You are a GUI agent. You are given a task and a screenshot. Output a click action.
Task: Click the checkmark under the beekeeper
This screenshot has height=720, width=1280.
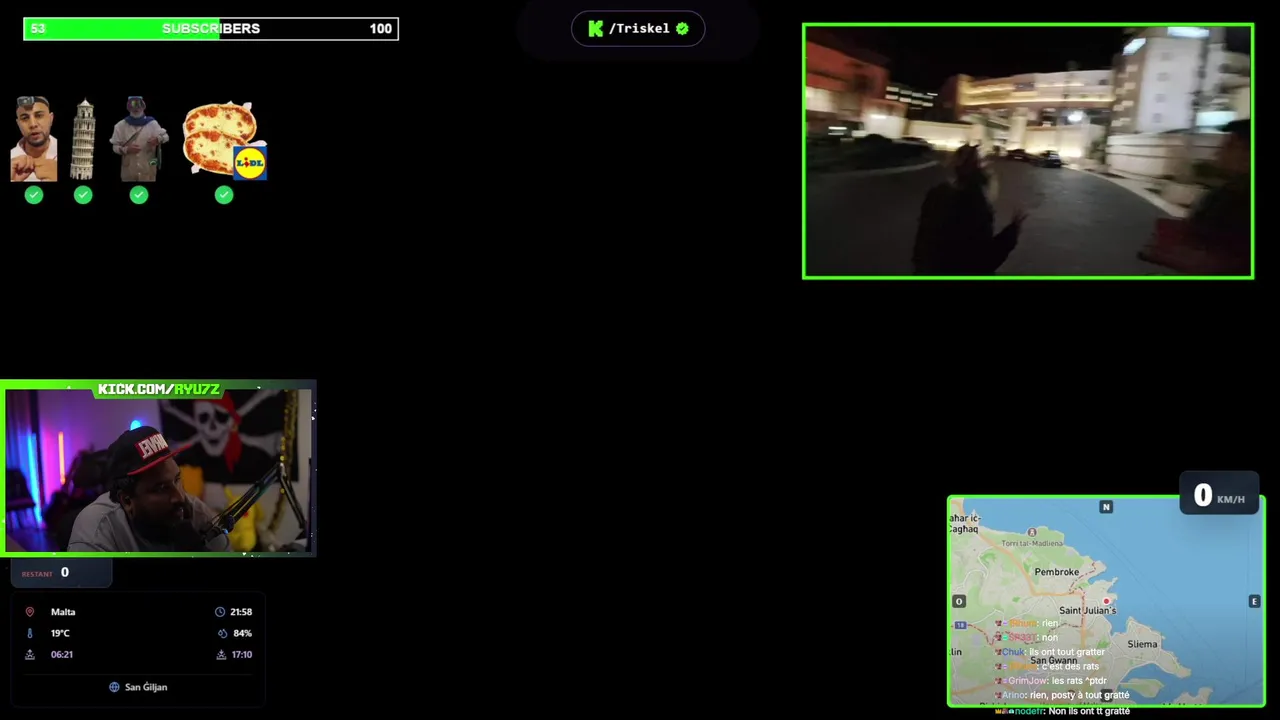pos(139,195)
